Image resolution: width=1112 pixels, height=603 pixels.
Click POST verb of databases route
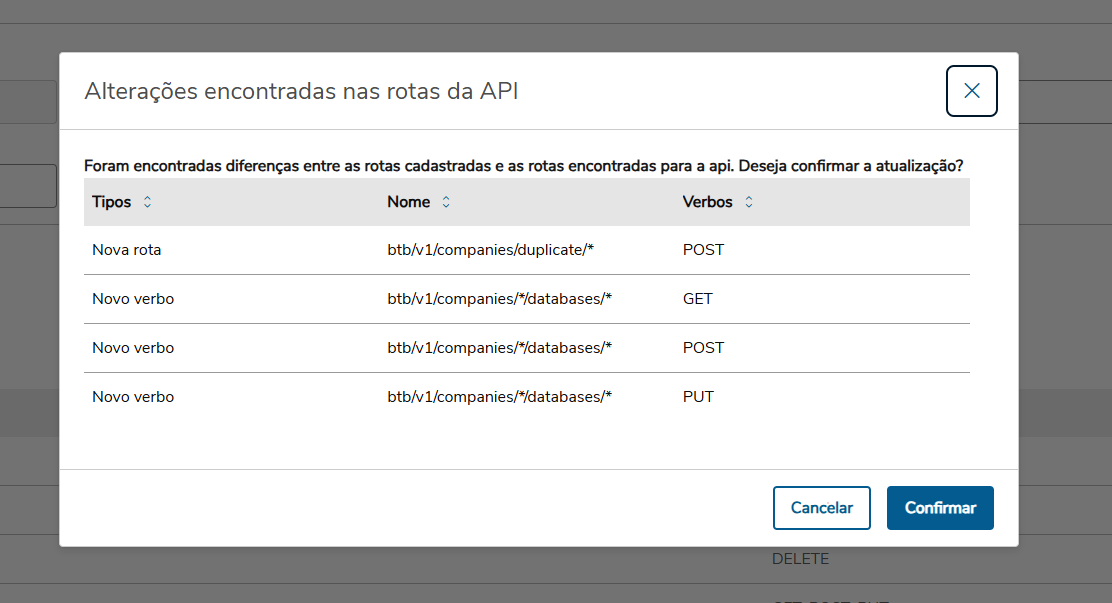[703, 348]
